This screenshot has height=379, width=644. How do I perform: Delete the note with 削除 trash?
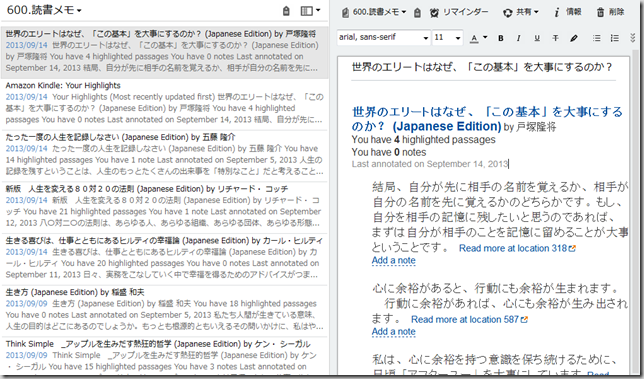pyautogui.click(x=610, y=12)
